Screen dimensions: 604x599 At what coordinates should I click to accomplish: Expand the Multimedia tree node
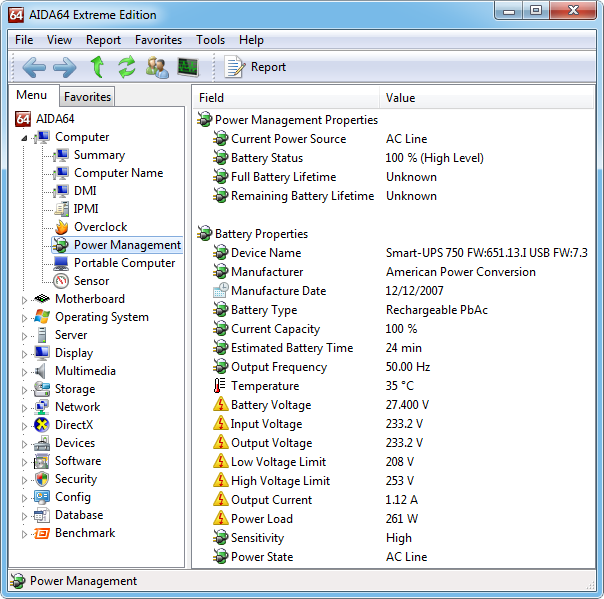click(24, 372)
